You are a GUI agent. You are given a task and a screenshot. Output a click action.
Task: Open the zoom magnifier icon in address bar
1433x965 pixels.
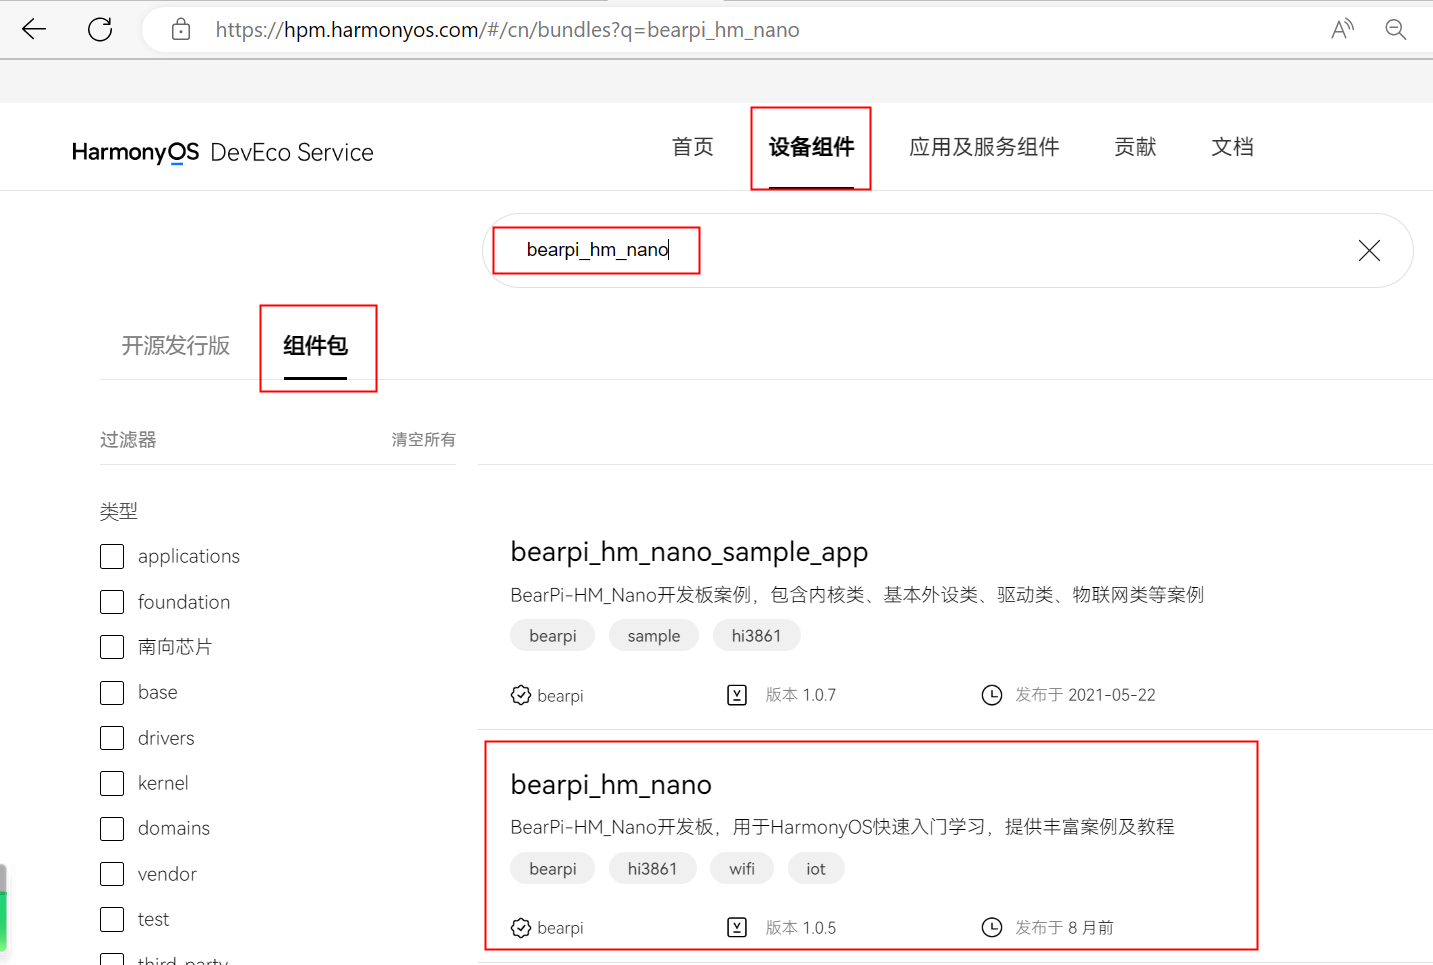pos(1396,29)
